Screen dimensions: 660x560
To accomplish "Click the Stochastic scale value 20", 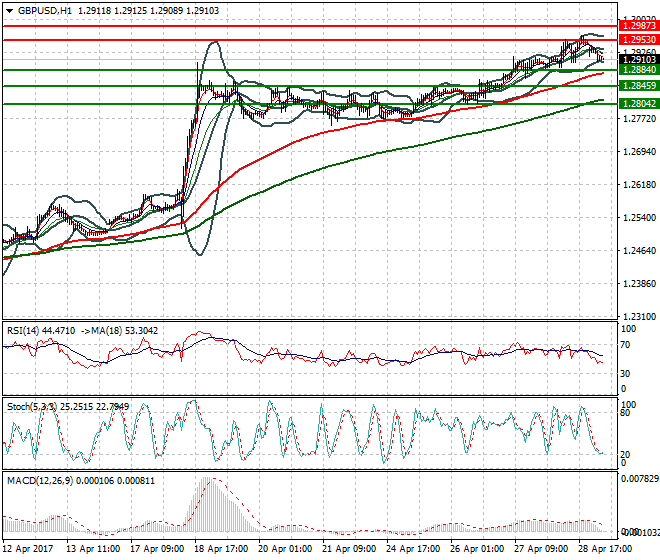I will tap(625, 455).
